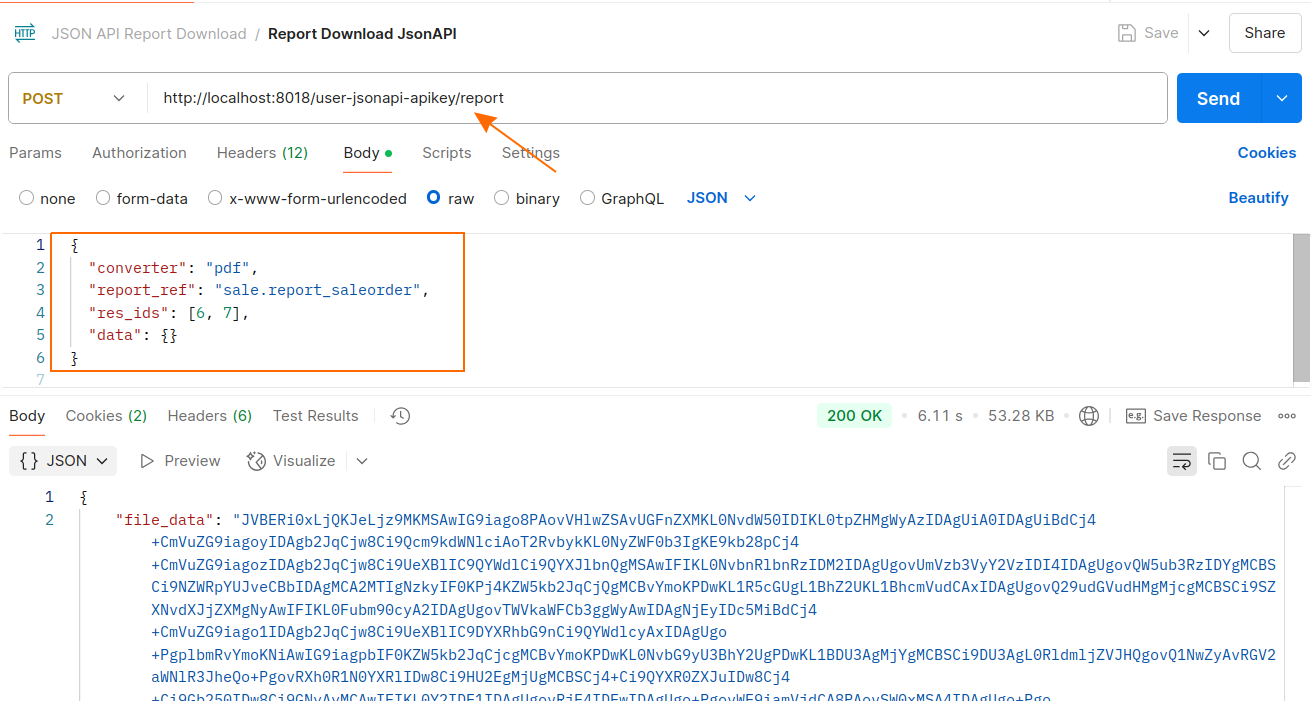Choose the form-data radio option
This screenshot has height=701, width=1311.
pos(103,198)
